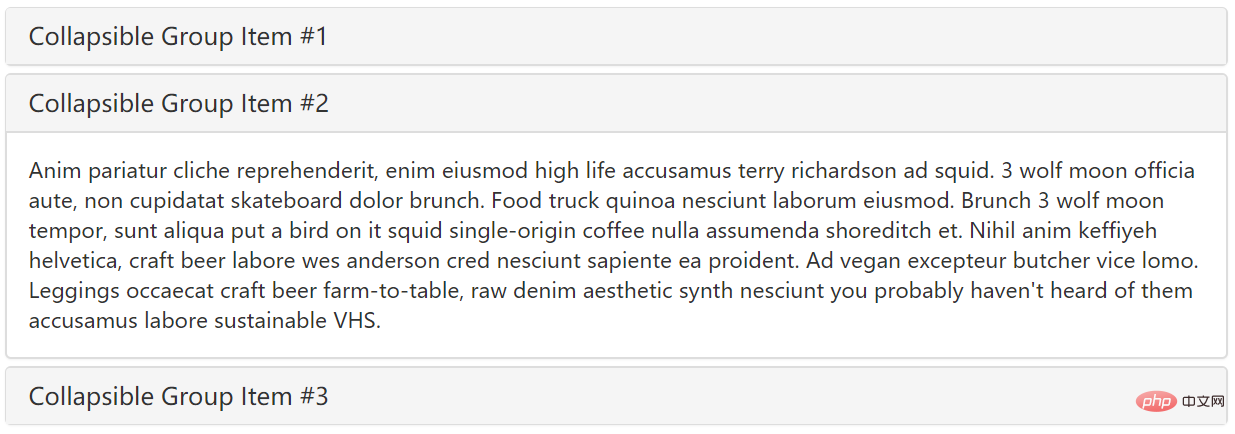The image size is (1235, 434).
Task: Click the '#1' in the first header
Action: [313, 37]
